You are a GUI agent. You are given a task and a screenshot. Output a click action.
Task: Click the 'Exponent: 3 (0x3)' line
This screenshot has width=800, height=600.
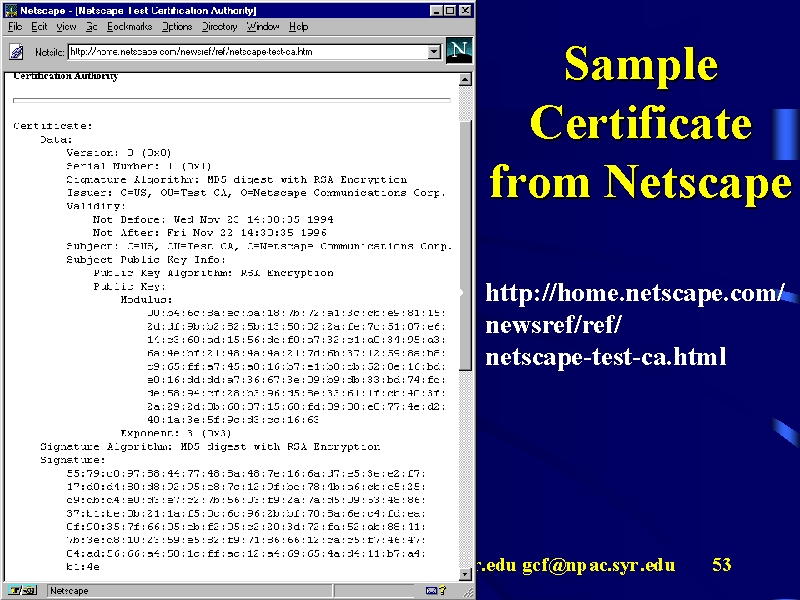tap(176, 433)
